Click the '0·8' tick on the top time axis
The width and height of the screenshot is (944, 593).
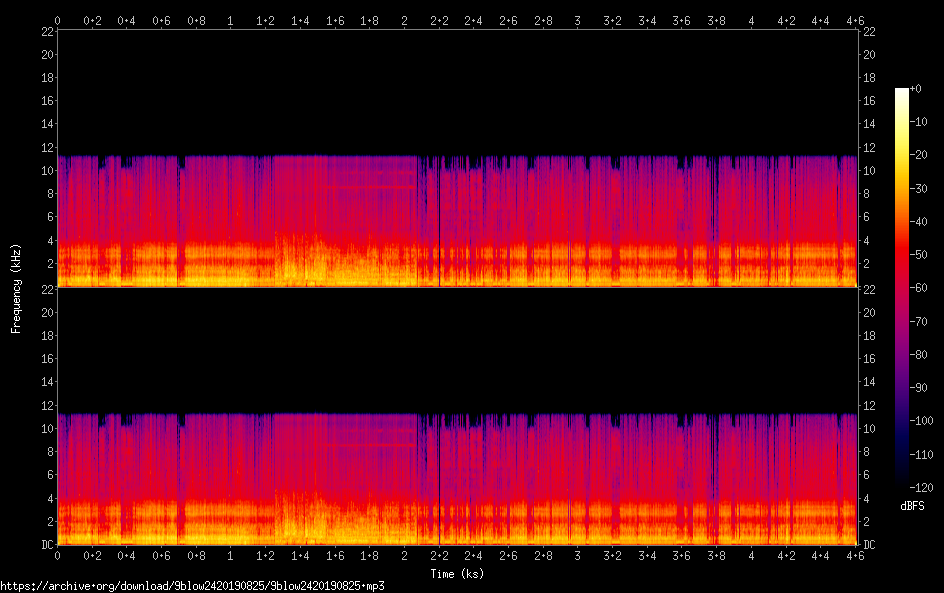[x=196, y=20]
